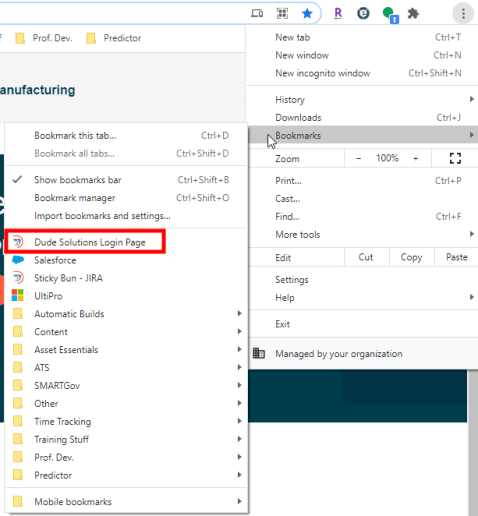The image size is (478, 516).
Task: Expand the Time Tracking folder arrow
Action: [239, 421]
